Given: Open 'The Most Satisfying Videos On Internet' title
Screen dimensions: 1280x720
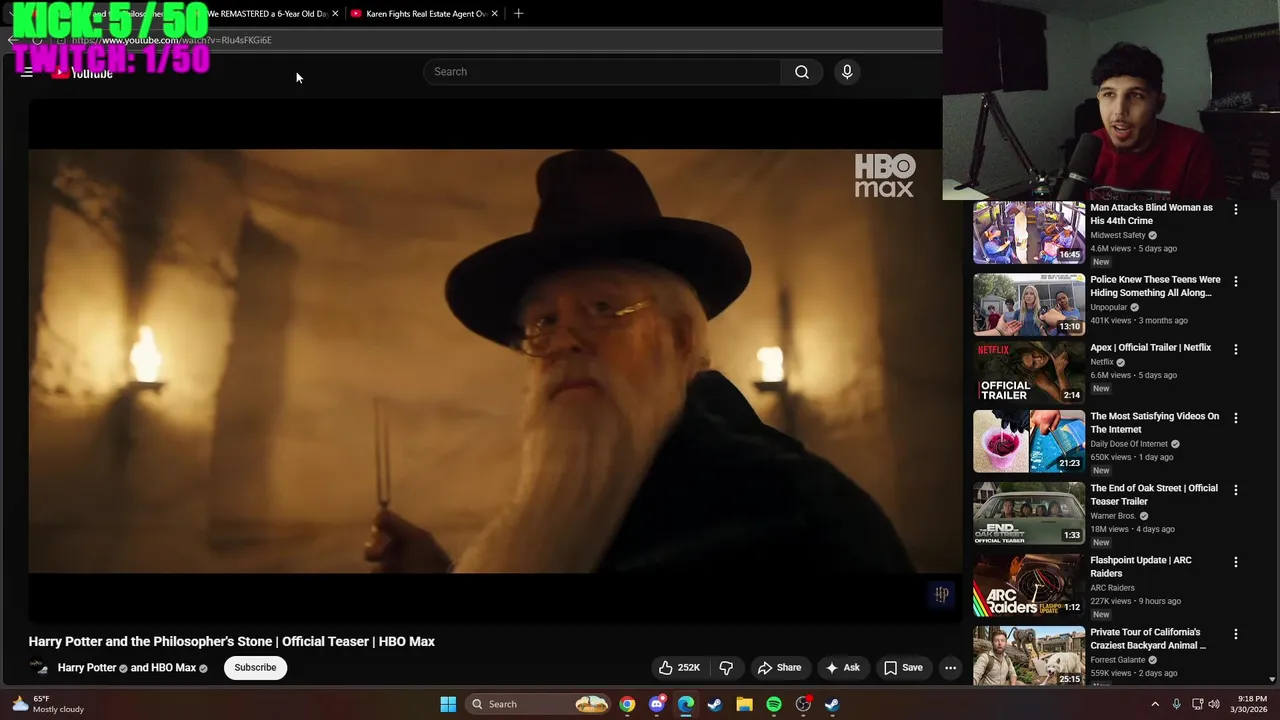Looking at the screenshot, I should point(1154,423).
